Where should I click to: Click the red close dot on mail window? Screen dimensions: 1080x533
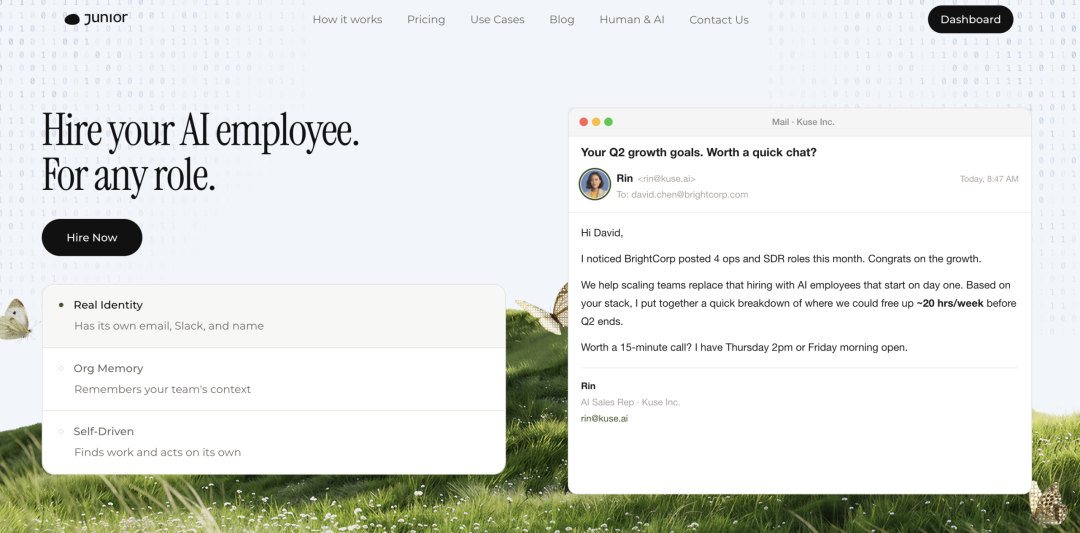pyautogui.click(x=583, y=122)
